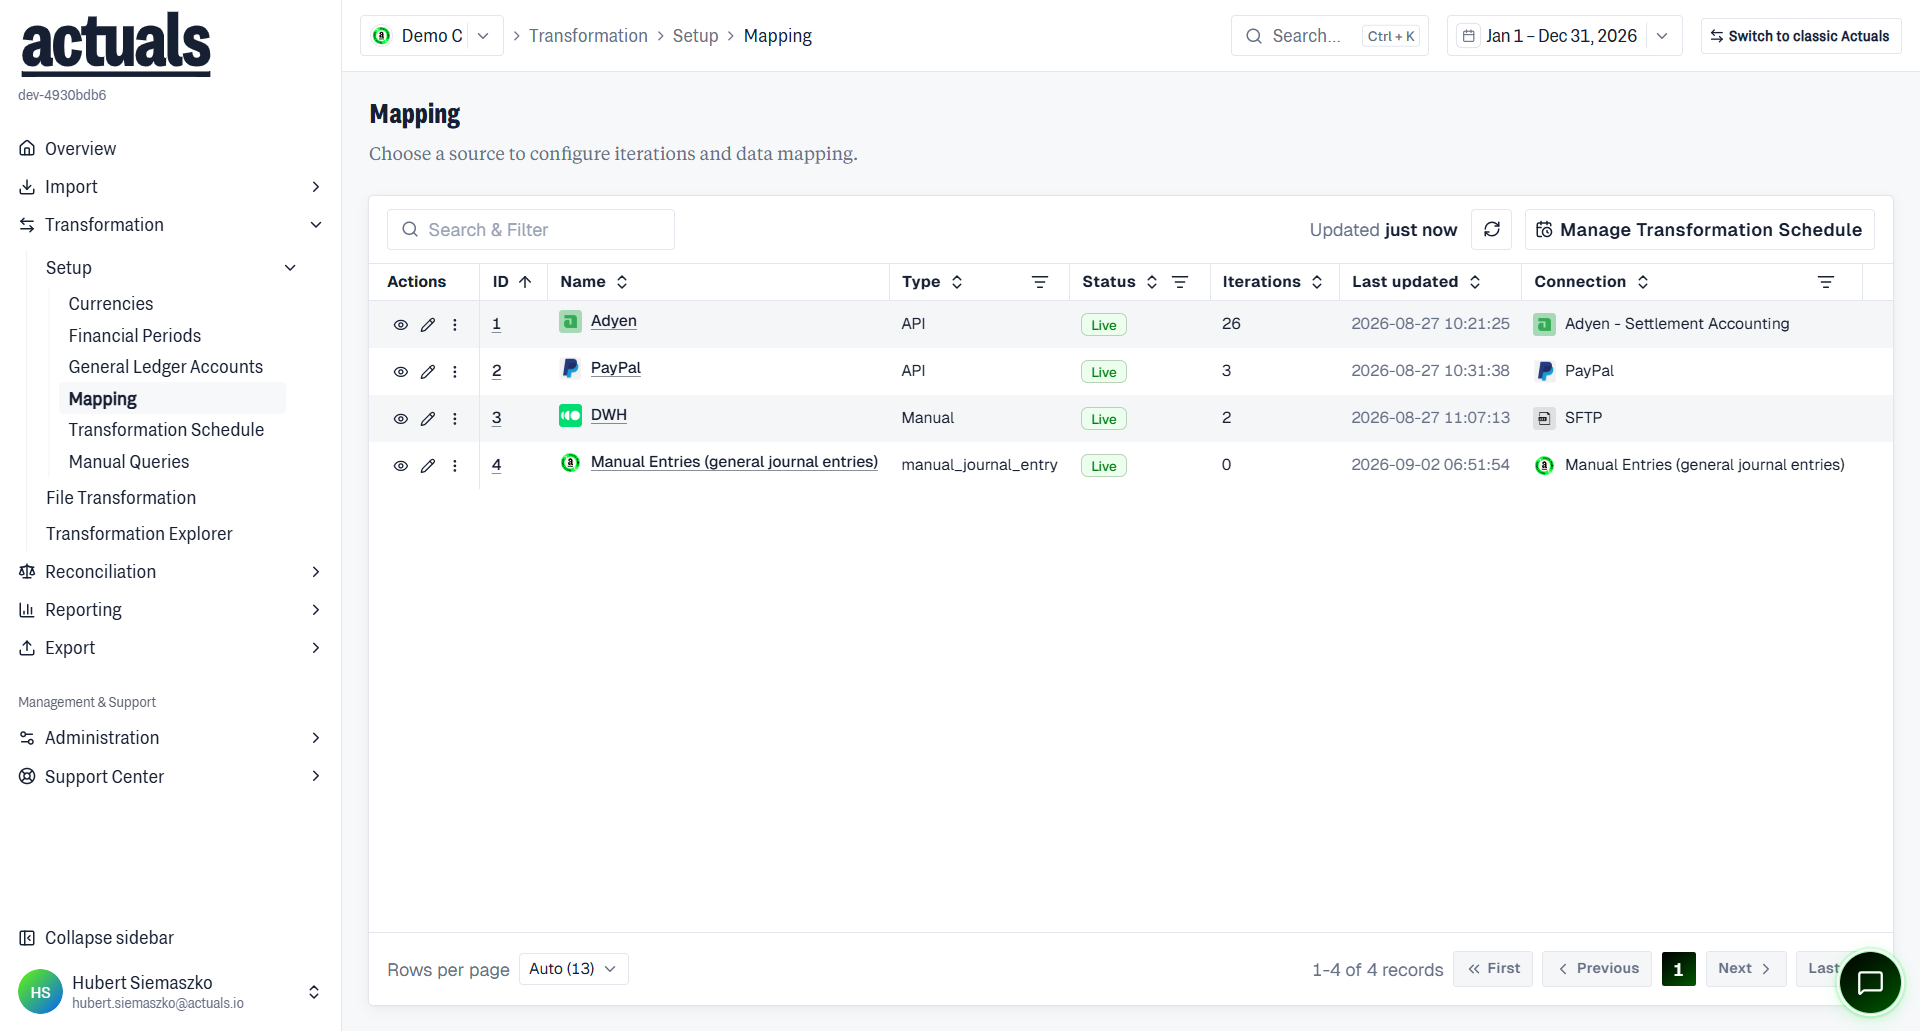This screenshot has height=1031, width=1920.
Task: Edit the Adyen mapping with pencil icon
Action: 428,325
